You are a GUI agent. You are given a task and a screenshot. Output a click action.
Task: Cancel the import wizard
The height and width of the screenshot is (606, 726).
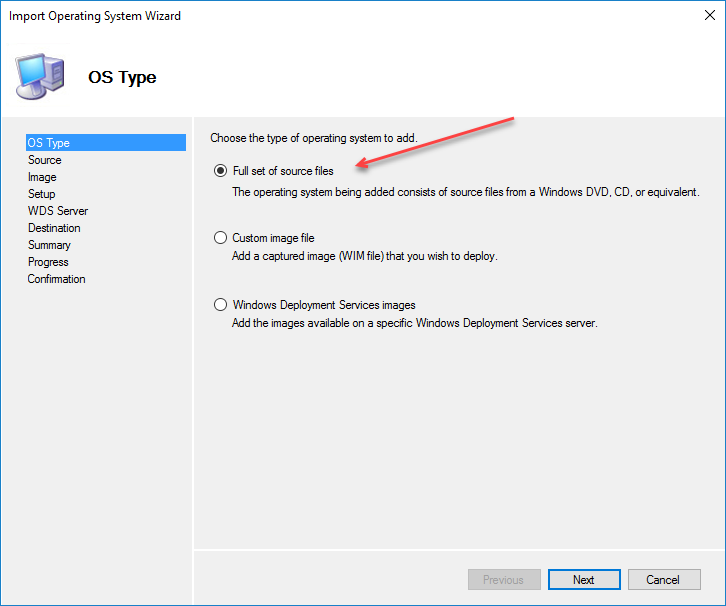(x=663, y=580)
